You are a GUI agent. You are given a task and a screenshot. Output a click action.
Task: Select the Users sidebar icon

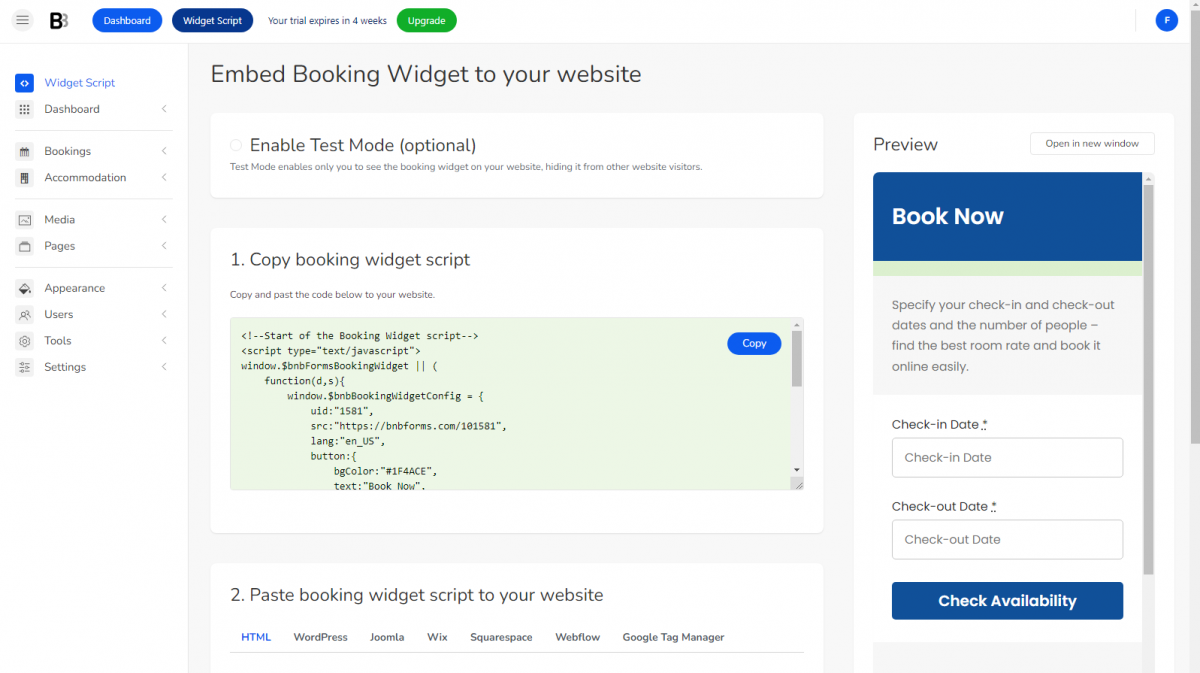point(22,314)
